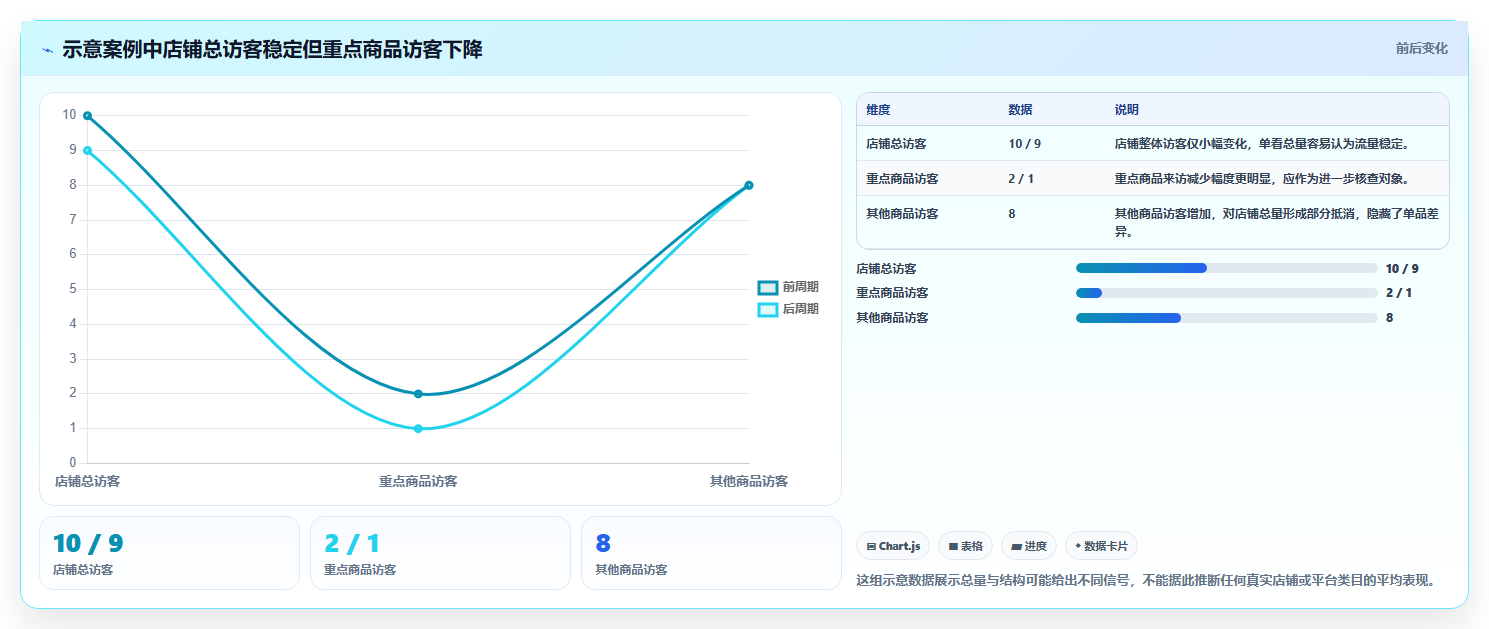
Task: Click the 10 / 9 value beside the progress bar
Action: (1402, 268)
